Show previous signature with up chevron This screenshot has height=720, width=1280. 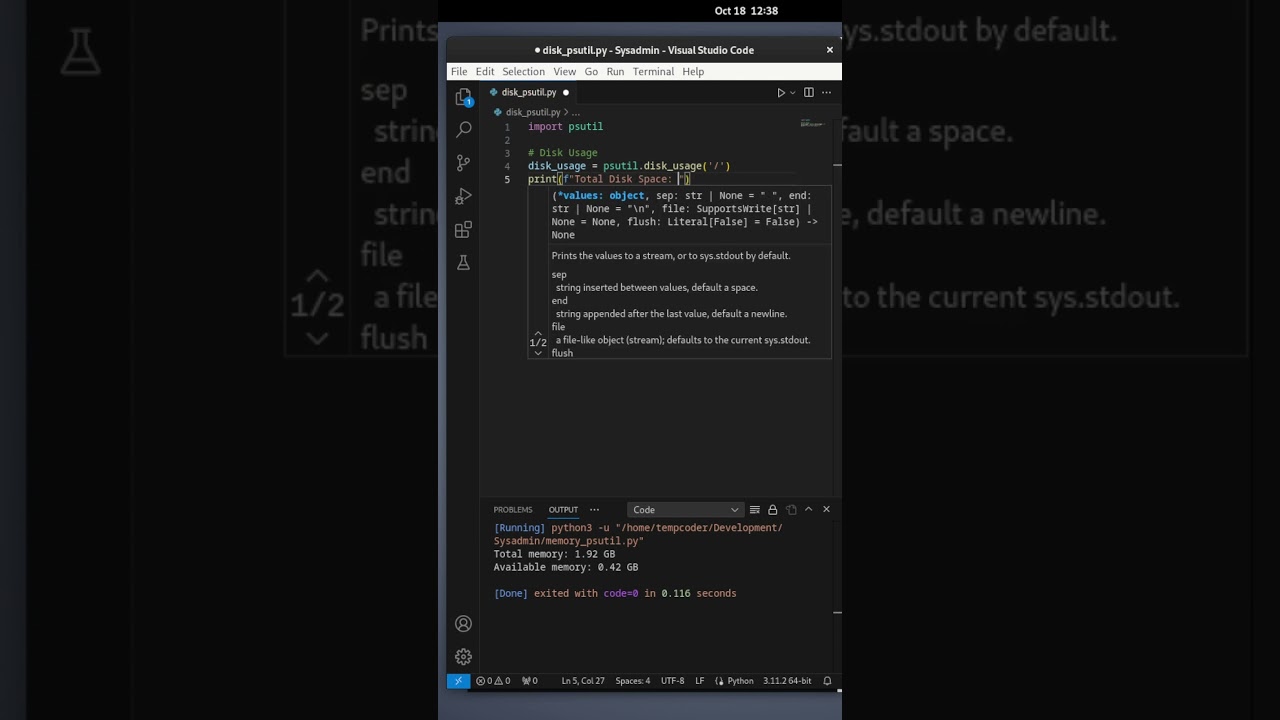click(x=538, y=333)
